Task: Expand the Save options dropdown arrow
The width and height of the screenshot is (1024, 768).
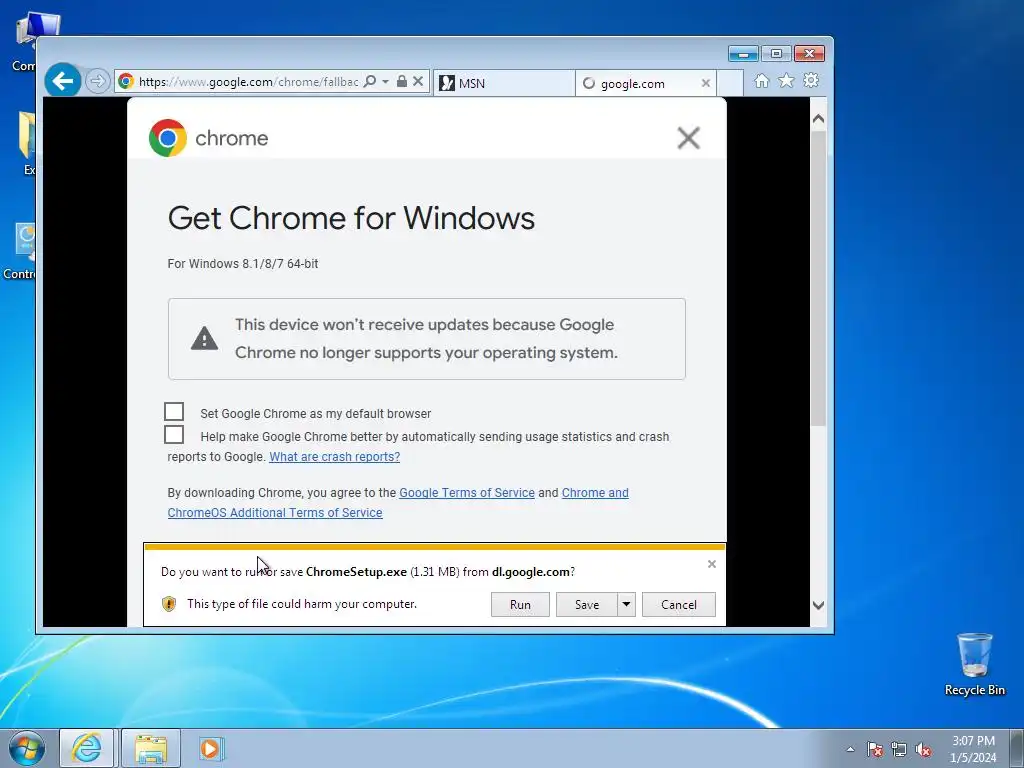Action: click(x=626, y=605)
